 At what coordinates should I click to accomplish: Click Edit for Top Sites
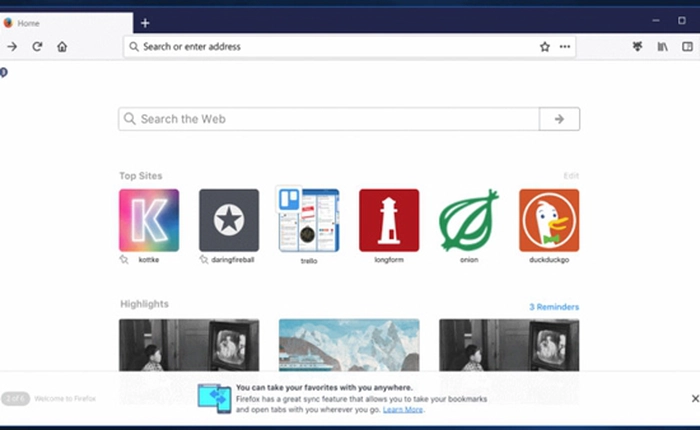[571, 175]
